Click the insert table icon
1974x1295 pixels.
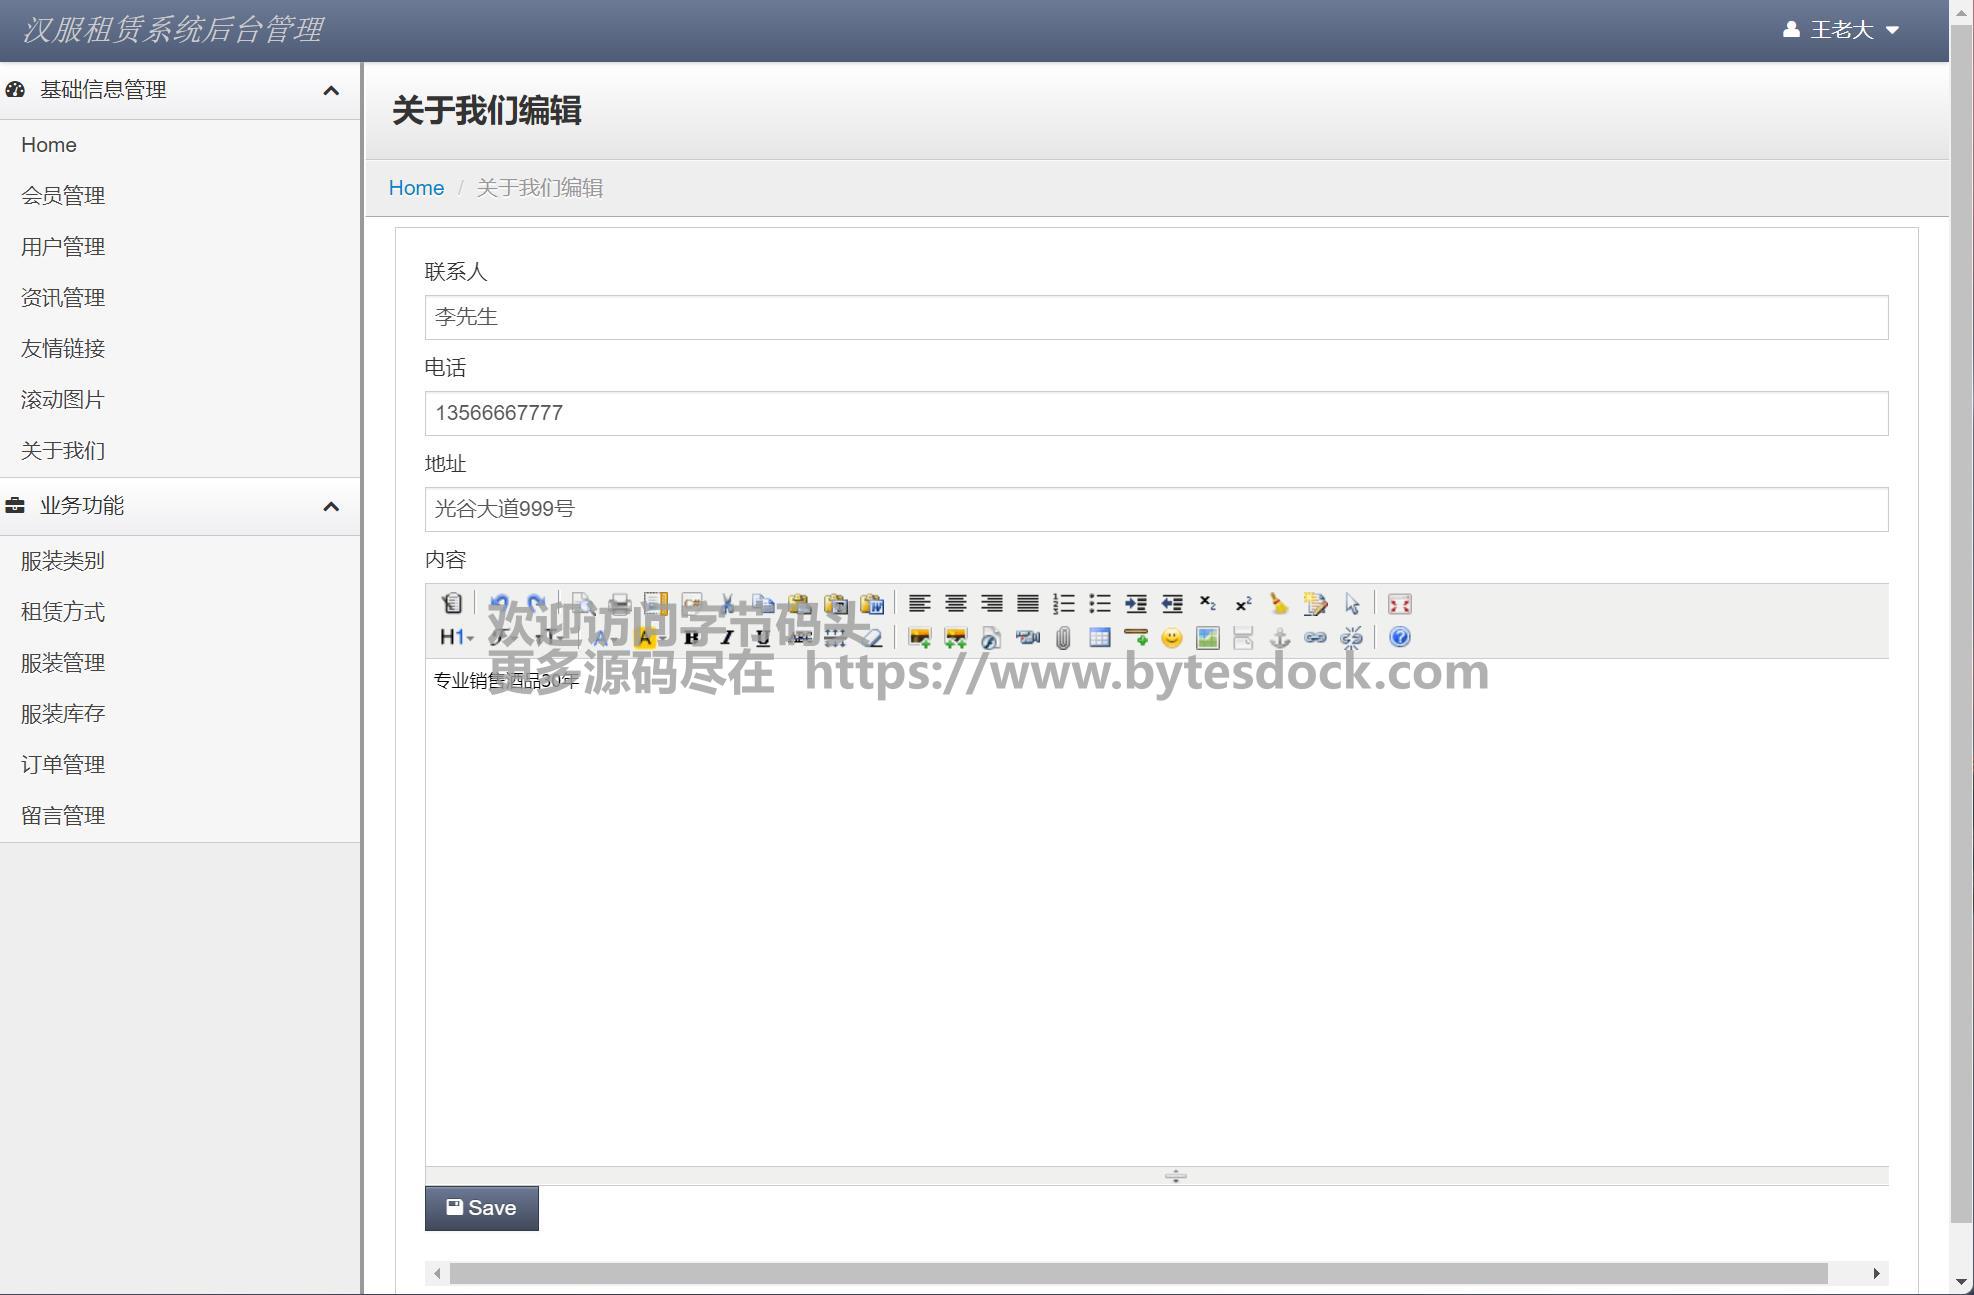(x=1099, y=638)
